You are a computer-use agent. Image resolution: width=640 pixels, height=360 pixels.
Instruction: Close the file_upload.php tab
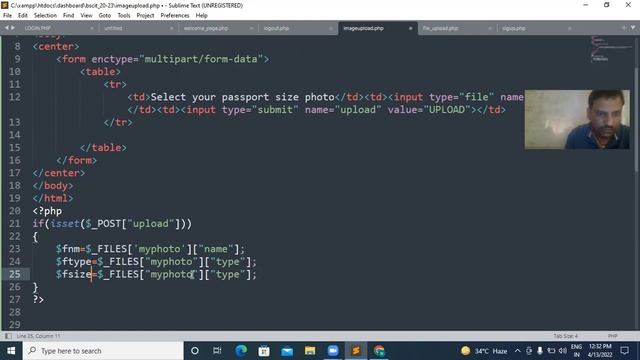pyautogui.click(x=490, y=29)
